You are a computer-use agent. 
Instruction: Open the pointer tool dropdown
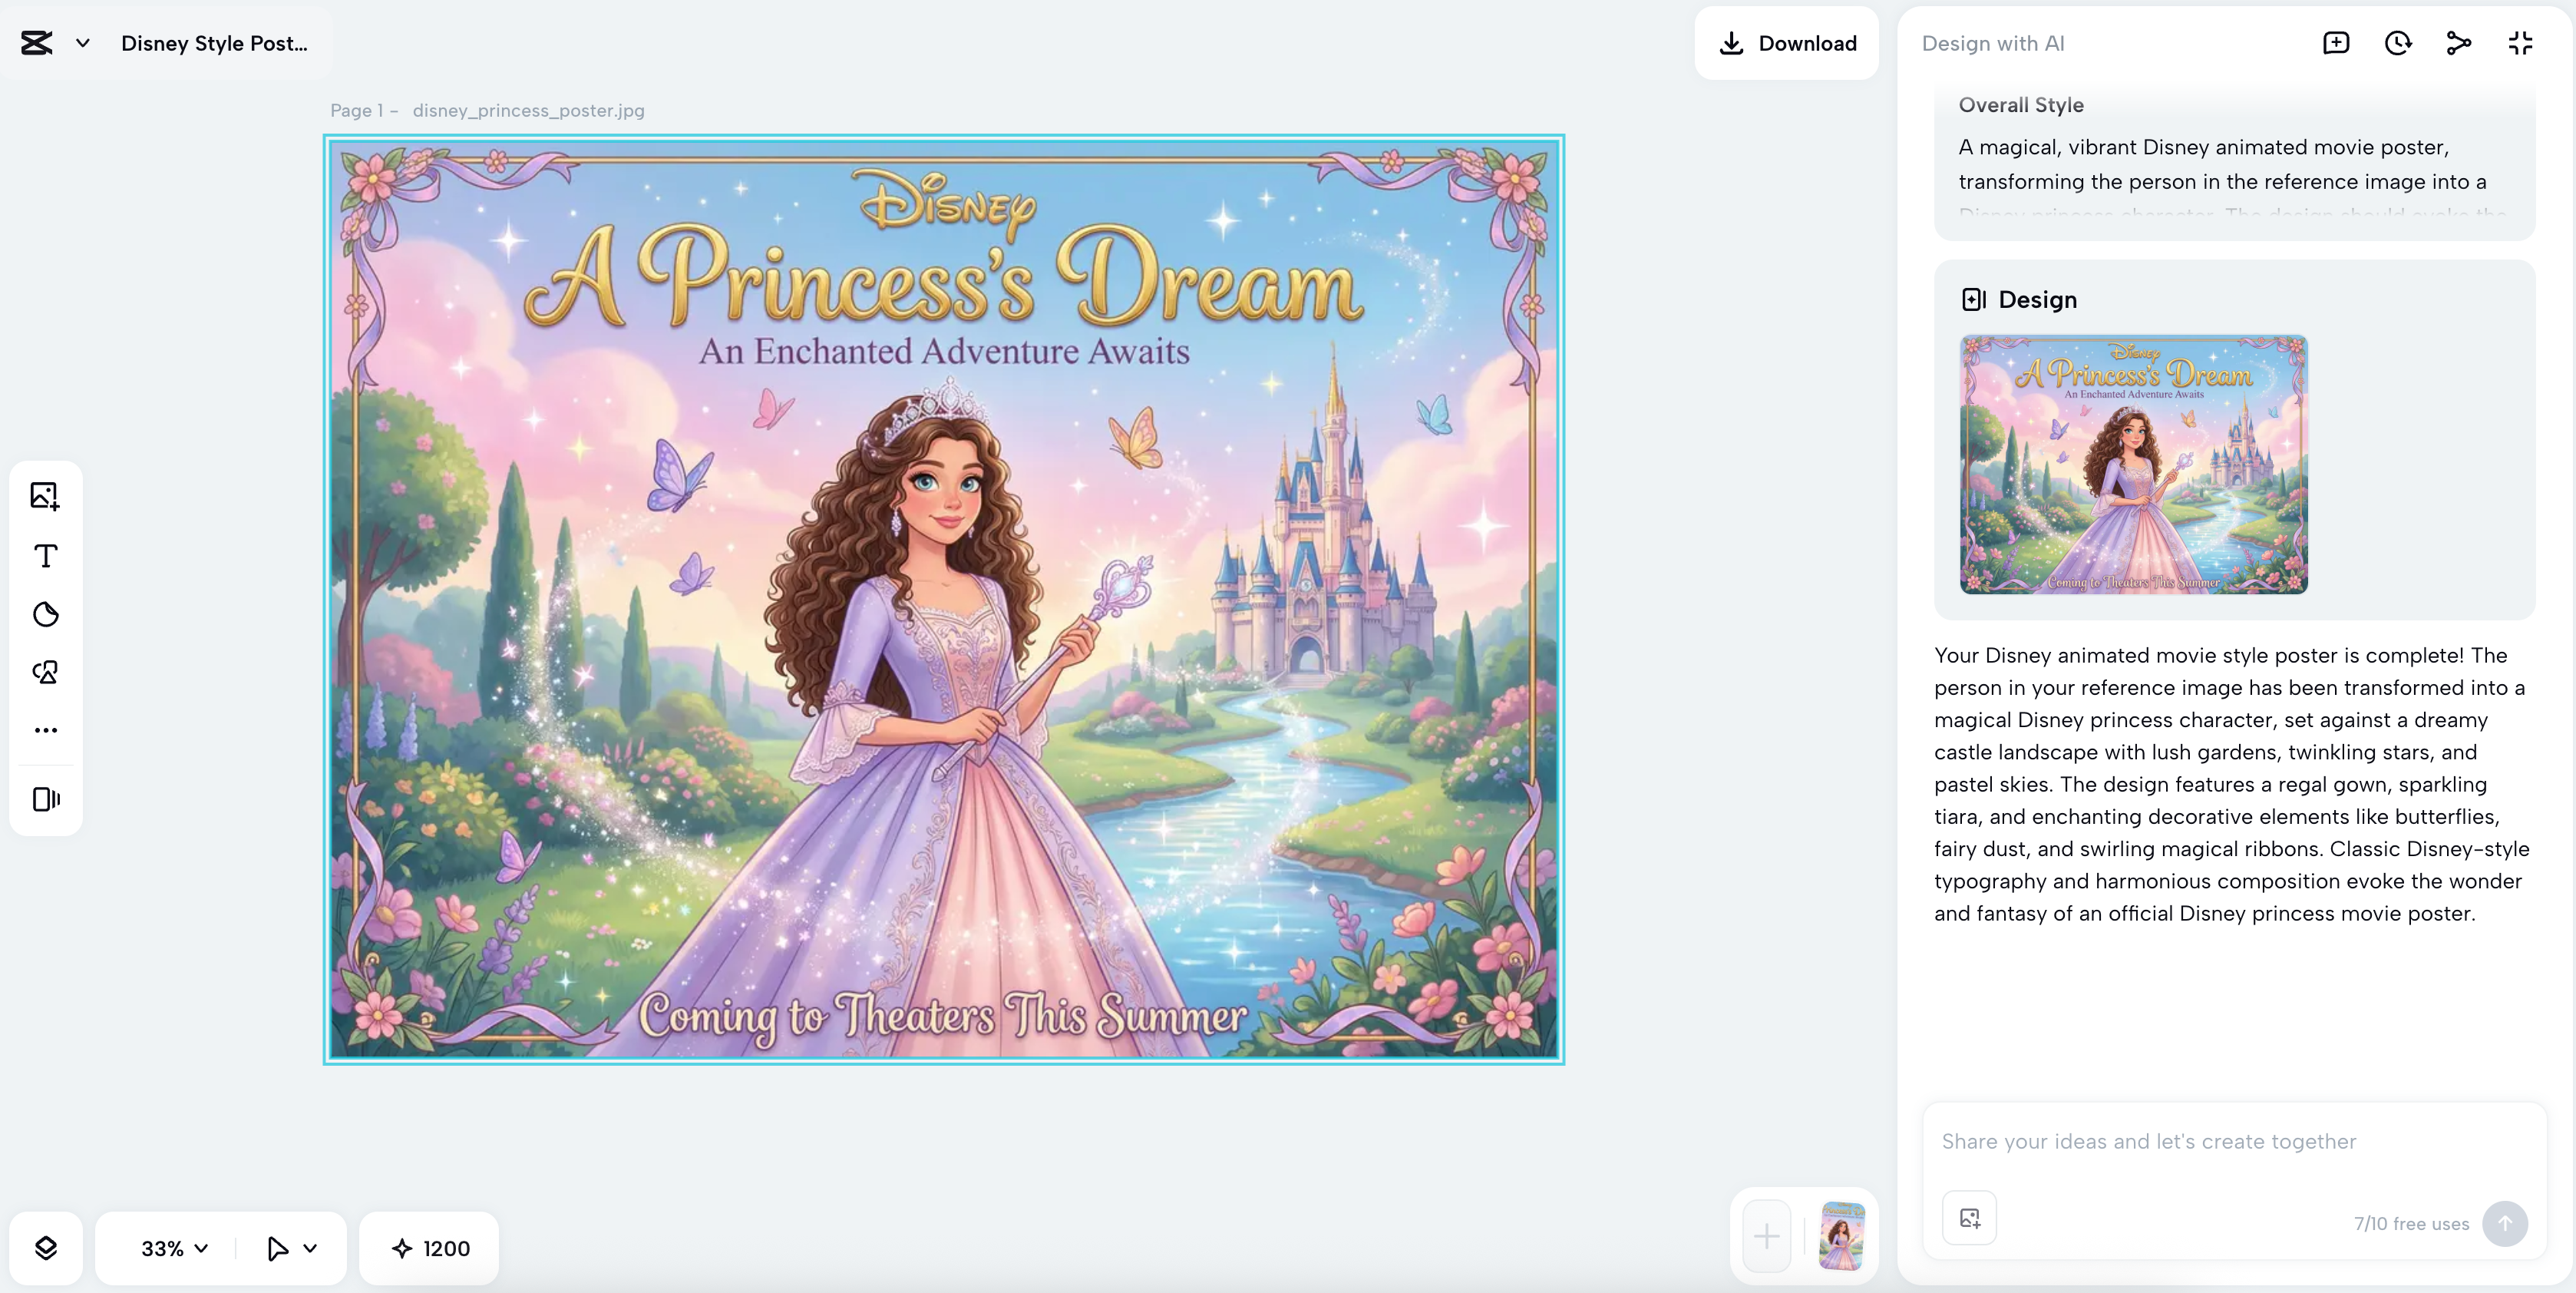tap(310, 1248)
